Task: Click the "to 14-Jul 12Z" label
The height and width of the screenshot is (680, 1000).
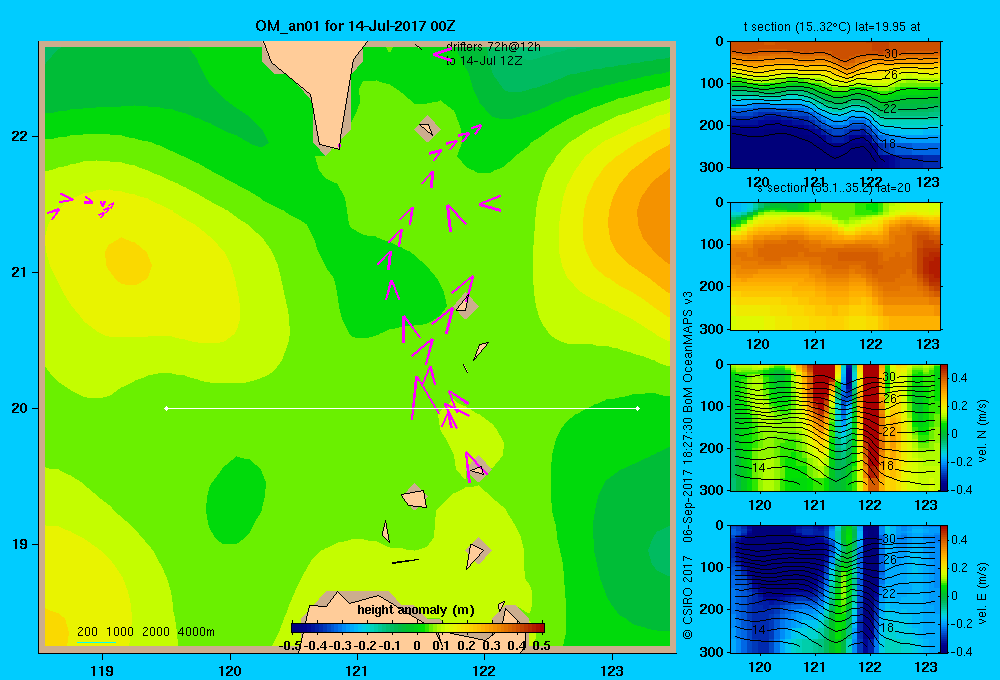Action: [484, 61]
